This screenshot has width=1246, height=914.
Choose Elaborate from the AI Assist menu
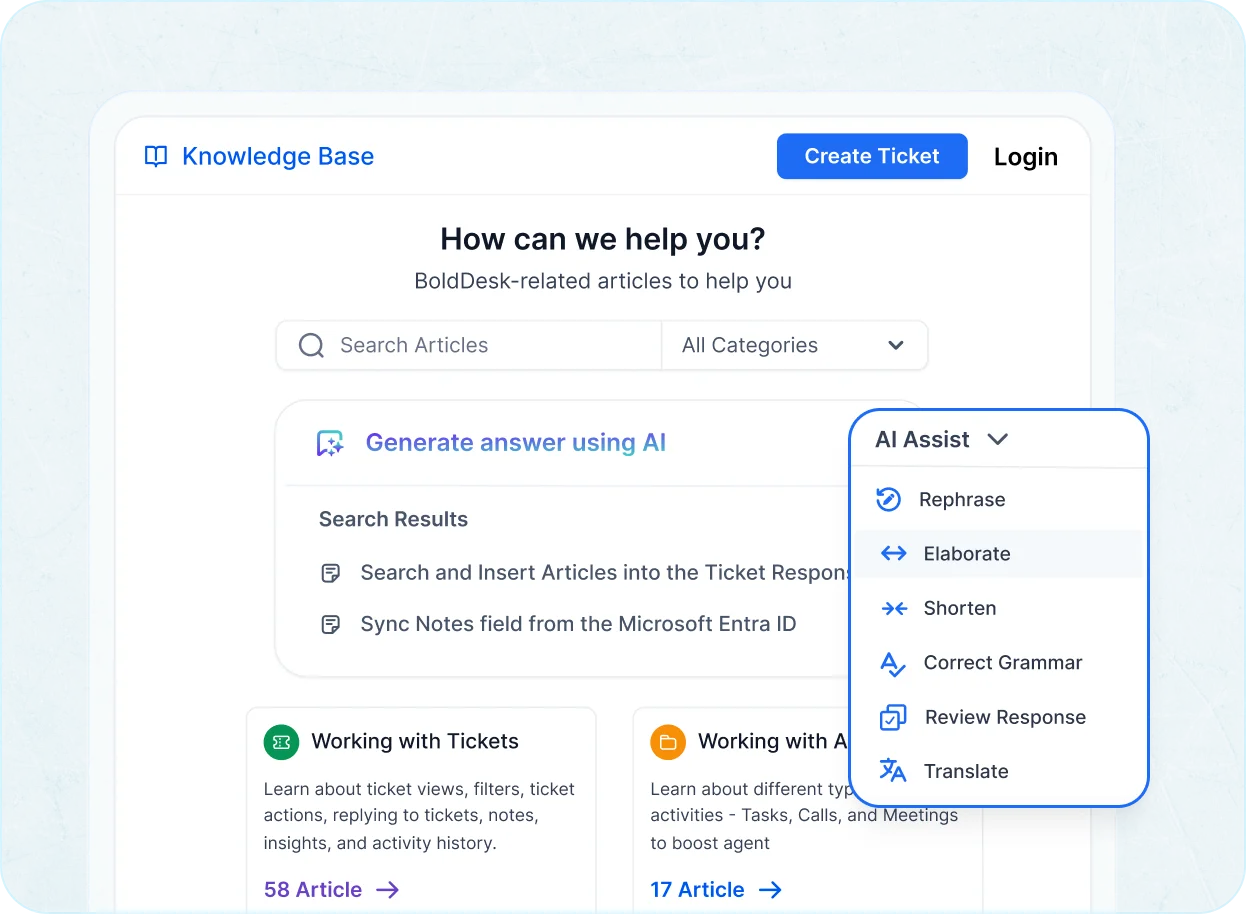tap(966, 553)
